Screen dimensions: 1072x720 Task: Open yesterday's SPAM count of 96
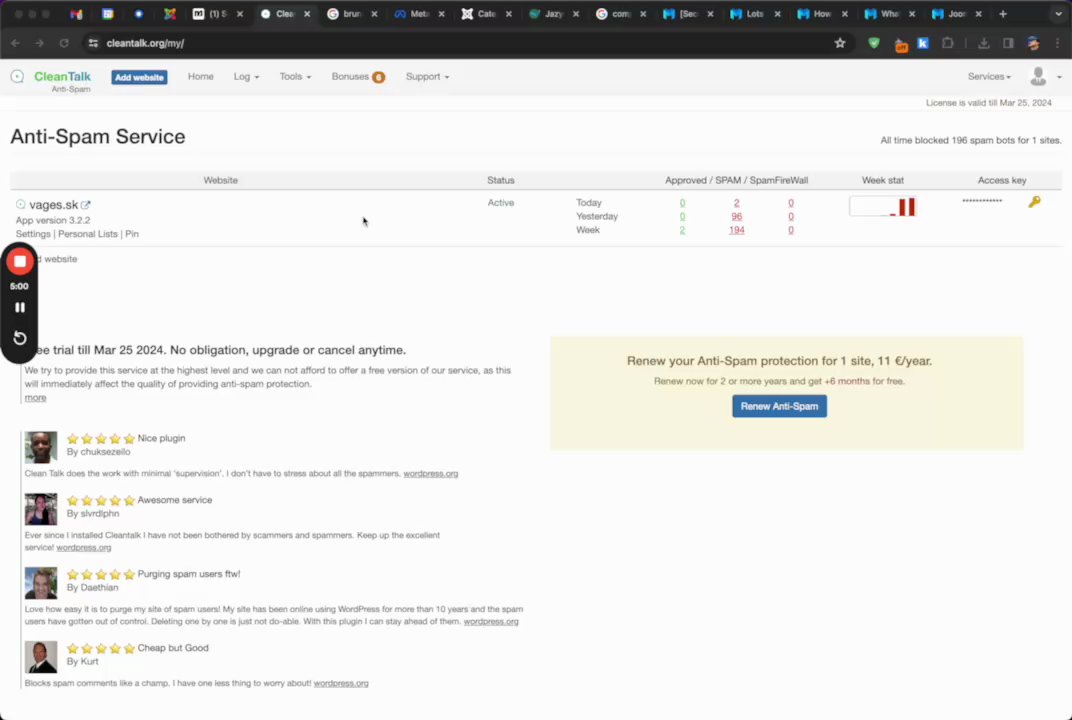736,217
